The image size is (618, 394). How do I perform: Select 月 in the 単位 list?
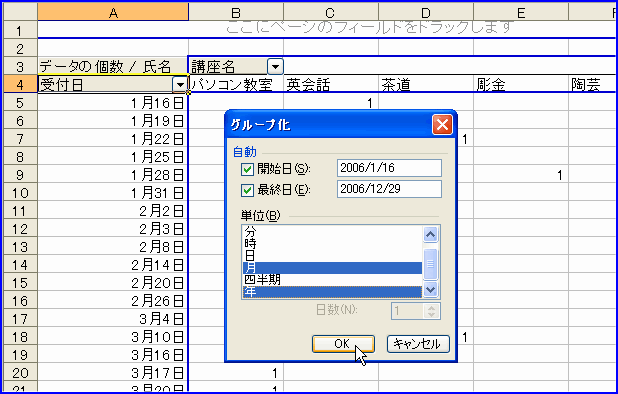[x=332, y=268]
